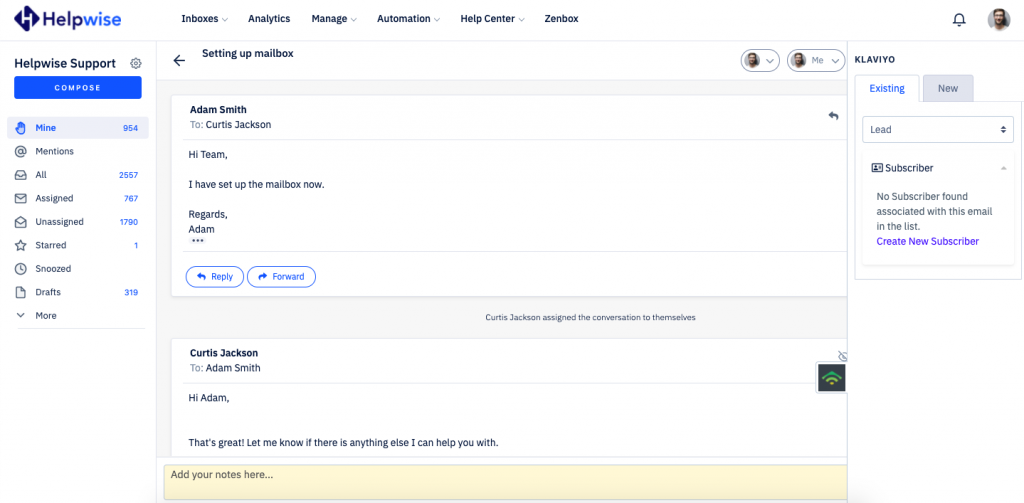Click the notification bell icon
Viewport: 1024px width, 503px height.
[959, 19]
